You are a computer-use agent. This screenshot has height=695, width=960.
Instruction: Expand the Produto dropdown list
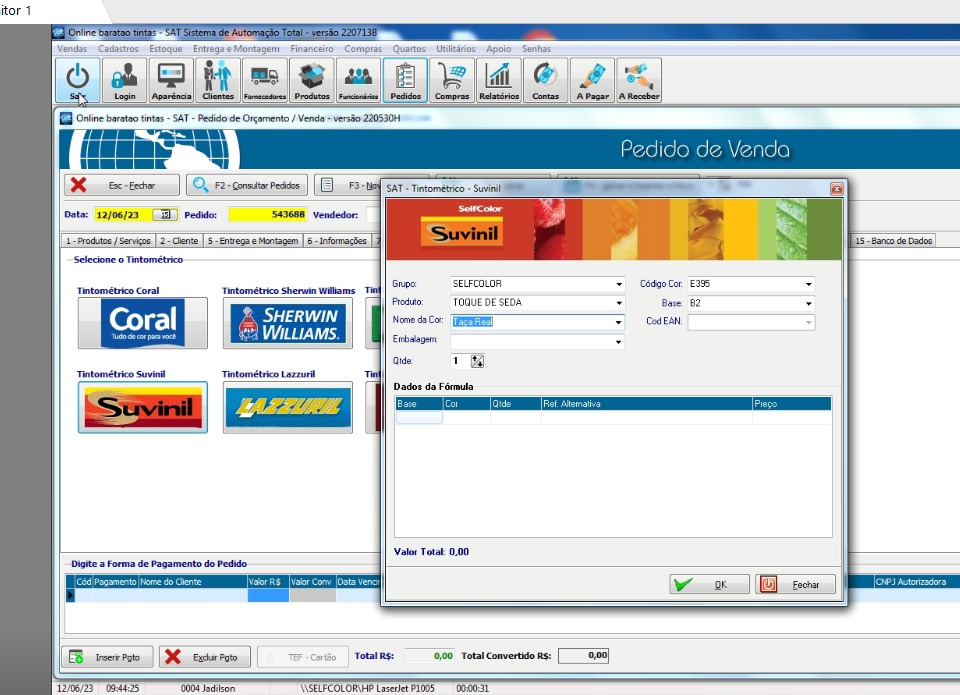coord(620,303)
